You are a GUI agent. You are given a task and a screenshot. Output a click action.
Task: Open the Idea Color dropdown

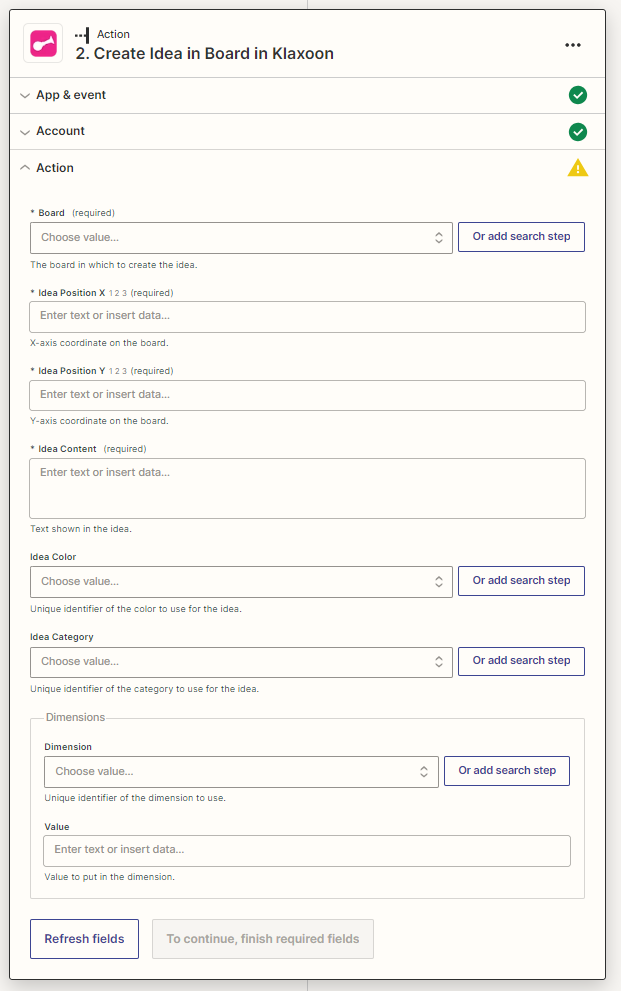241,581
